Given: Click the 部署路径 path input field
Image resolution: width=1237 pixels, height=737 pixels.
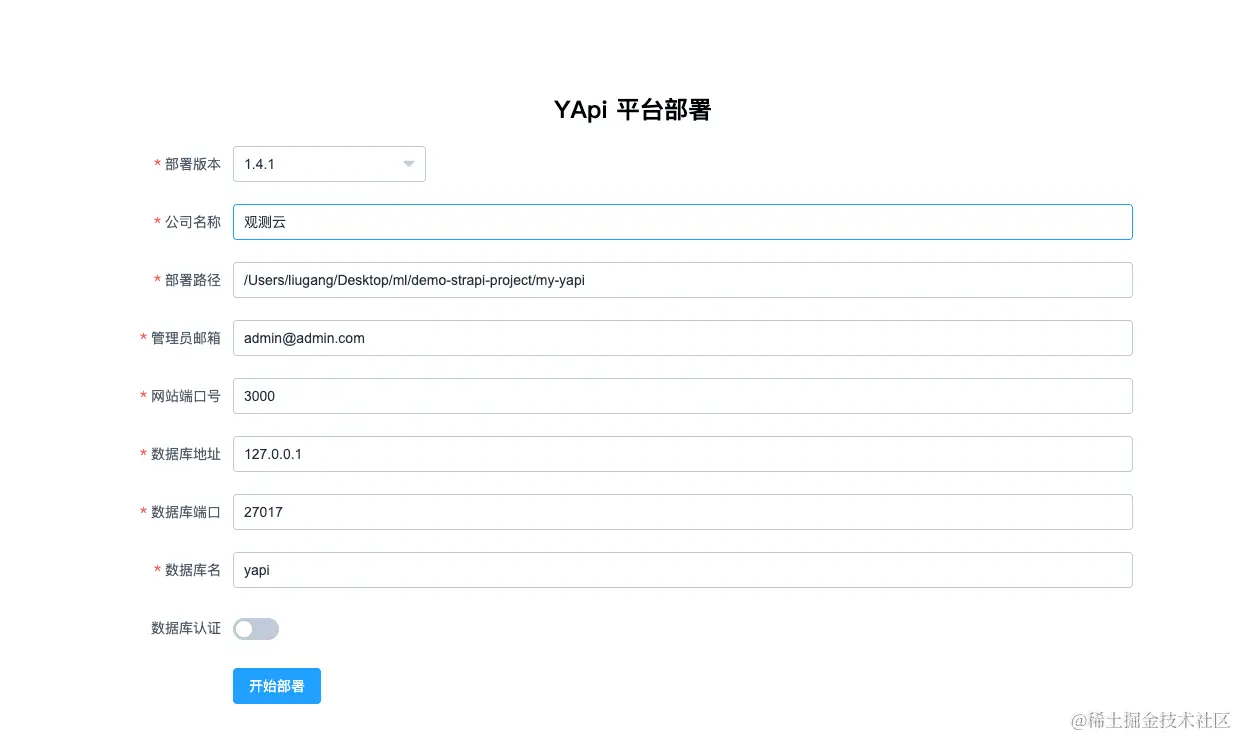Looking at the screenshot, I should click(x=682, y=280).
